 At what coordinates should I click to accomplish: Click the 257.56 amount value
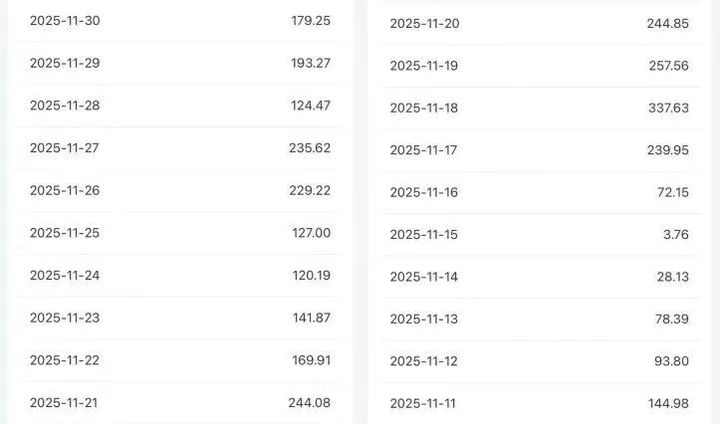(668, 66)
